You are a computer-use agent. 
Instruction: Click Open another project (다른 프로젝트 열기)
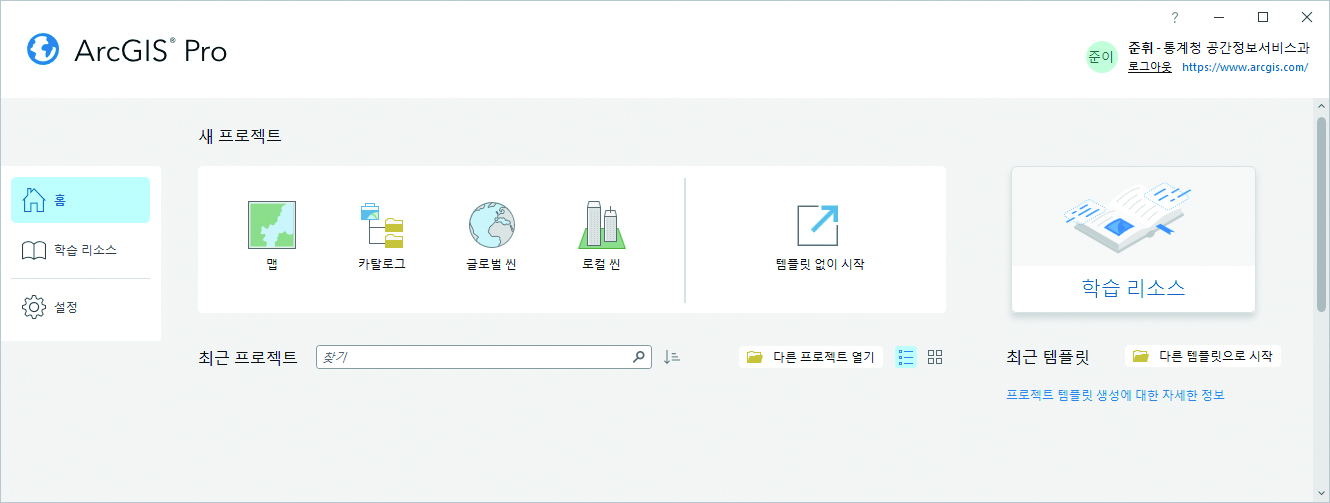point(811,357)
